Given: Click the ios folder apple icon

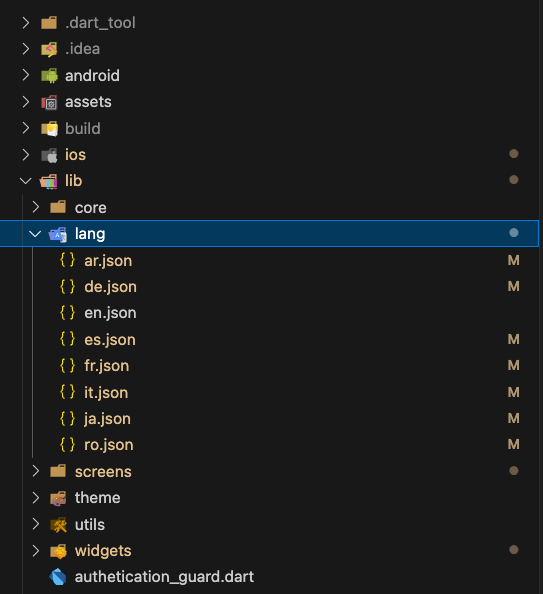Looking at the screenshot, I should pos(49,155).
